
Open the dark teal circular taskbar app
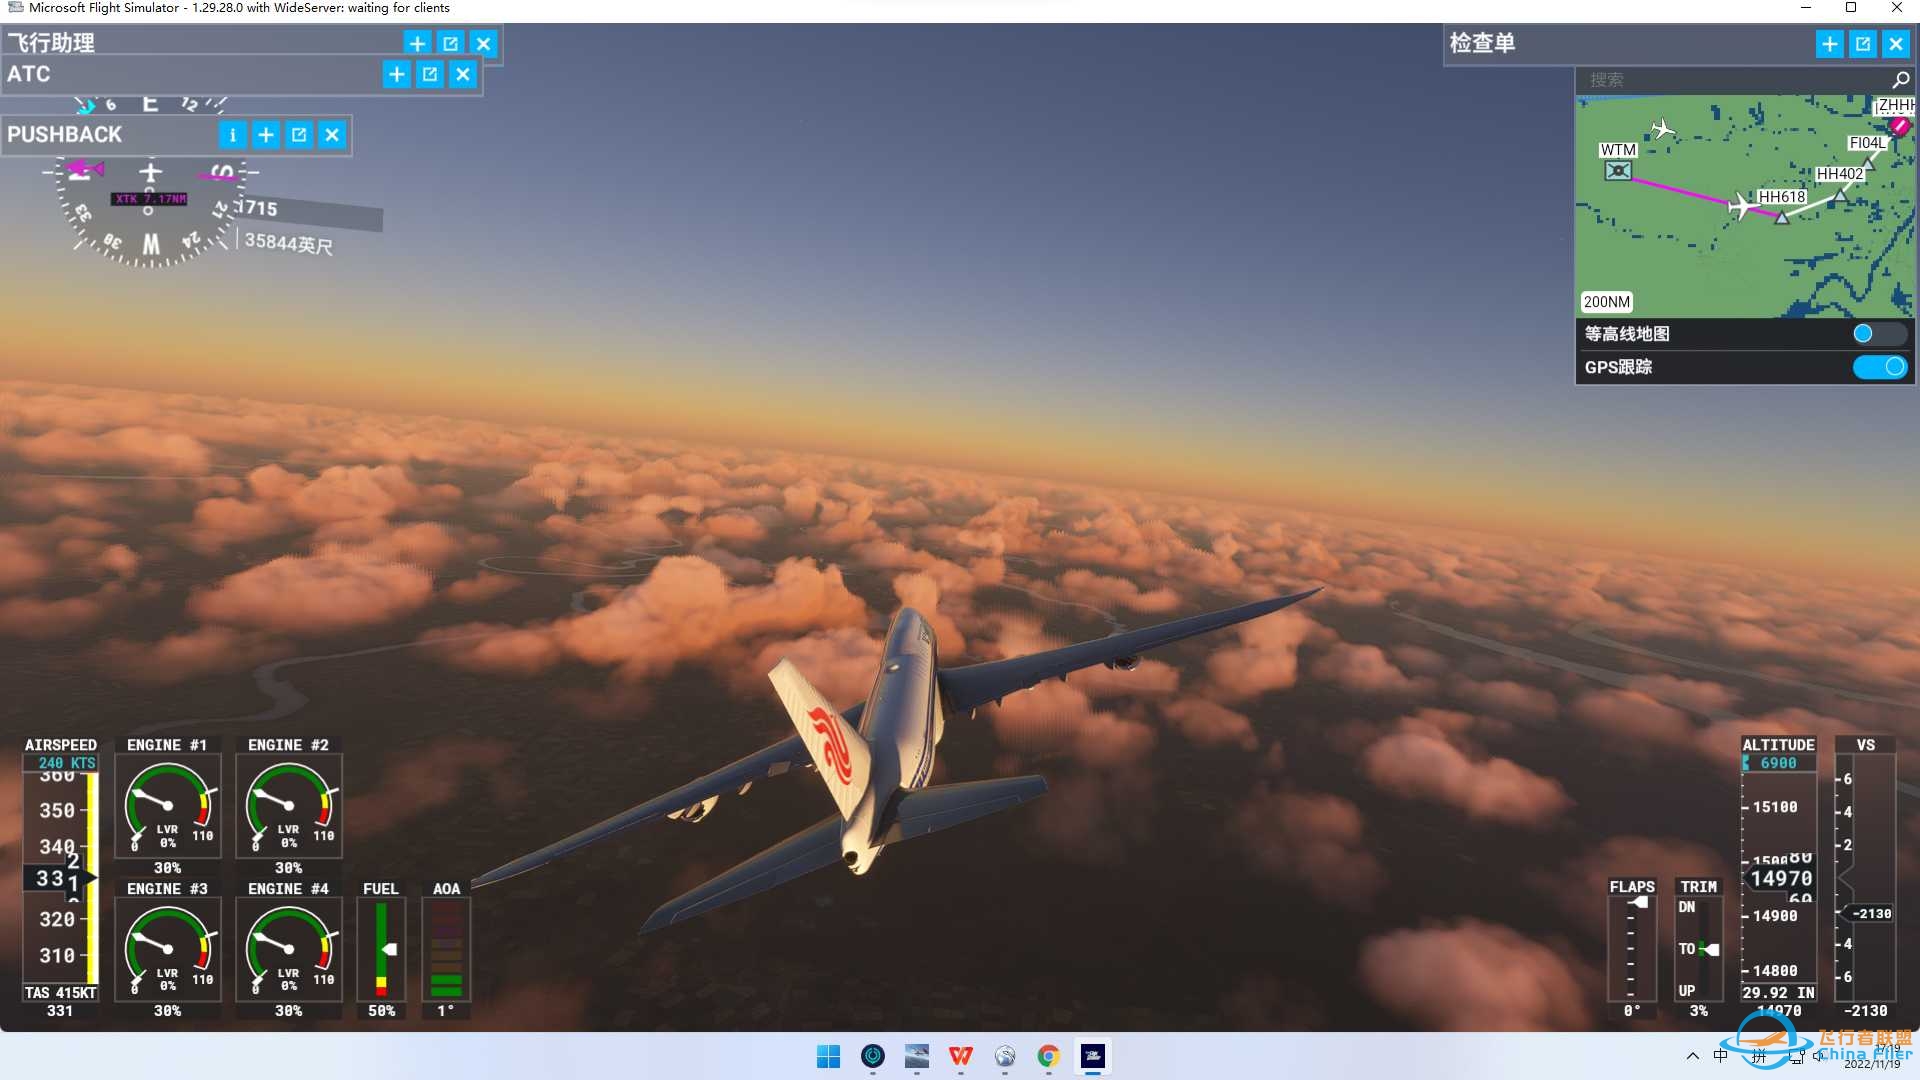click(873, 1056)
